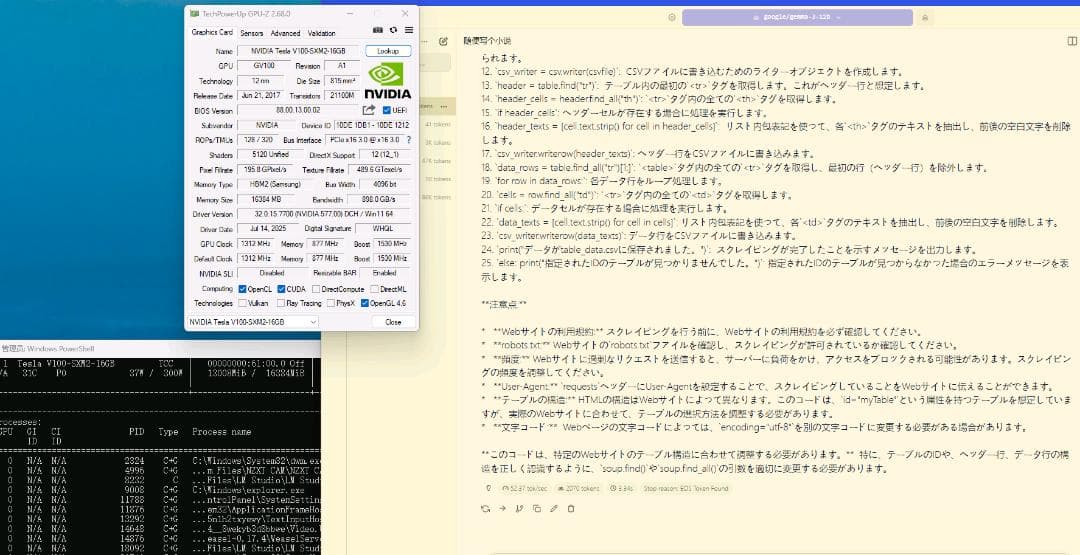Branch the chat from this message
This screenshot has width=1080, height=555.
[x=520, y=508]
